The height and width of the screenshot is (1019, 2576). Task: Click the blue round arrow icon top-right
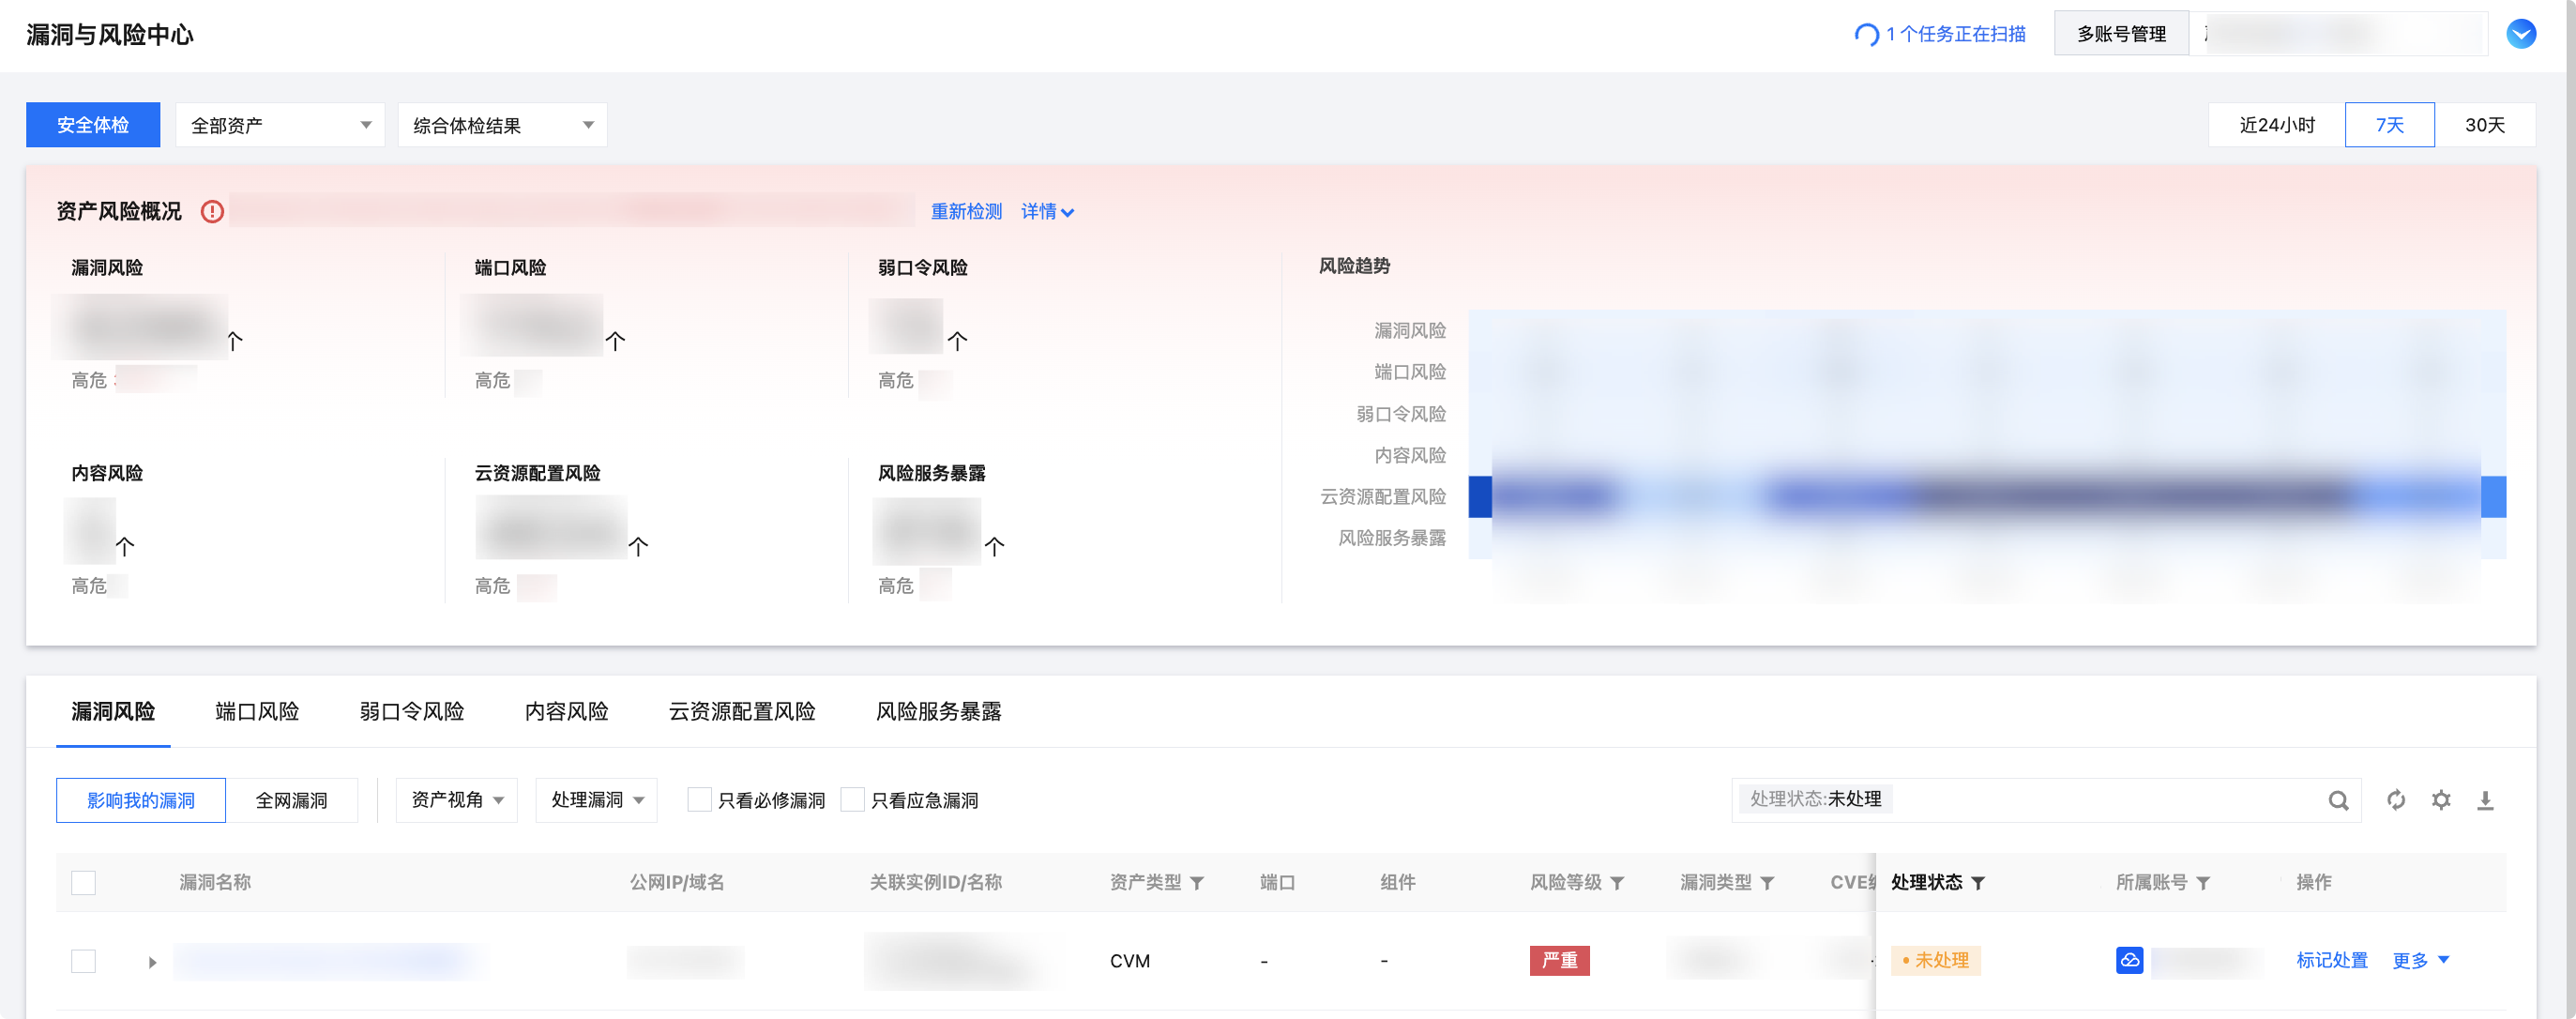point(2520,34)
